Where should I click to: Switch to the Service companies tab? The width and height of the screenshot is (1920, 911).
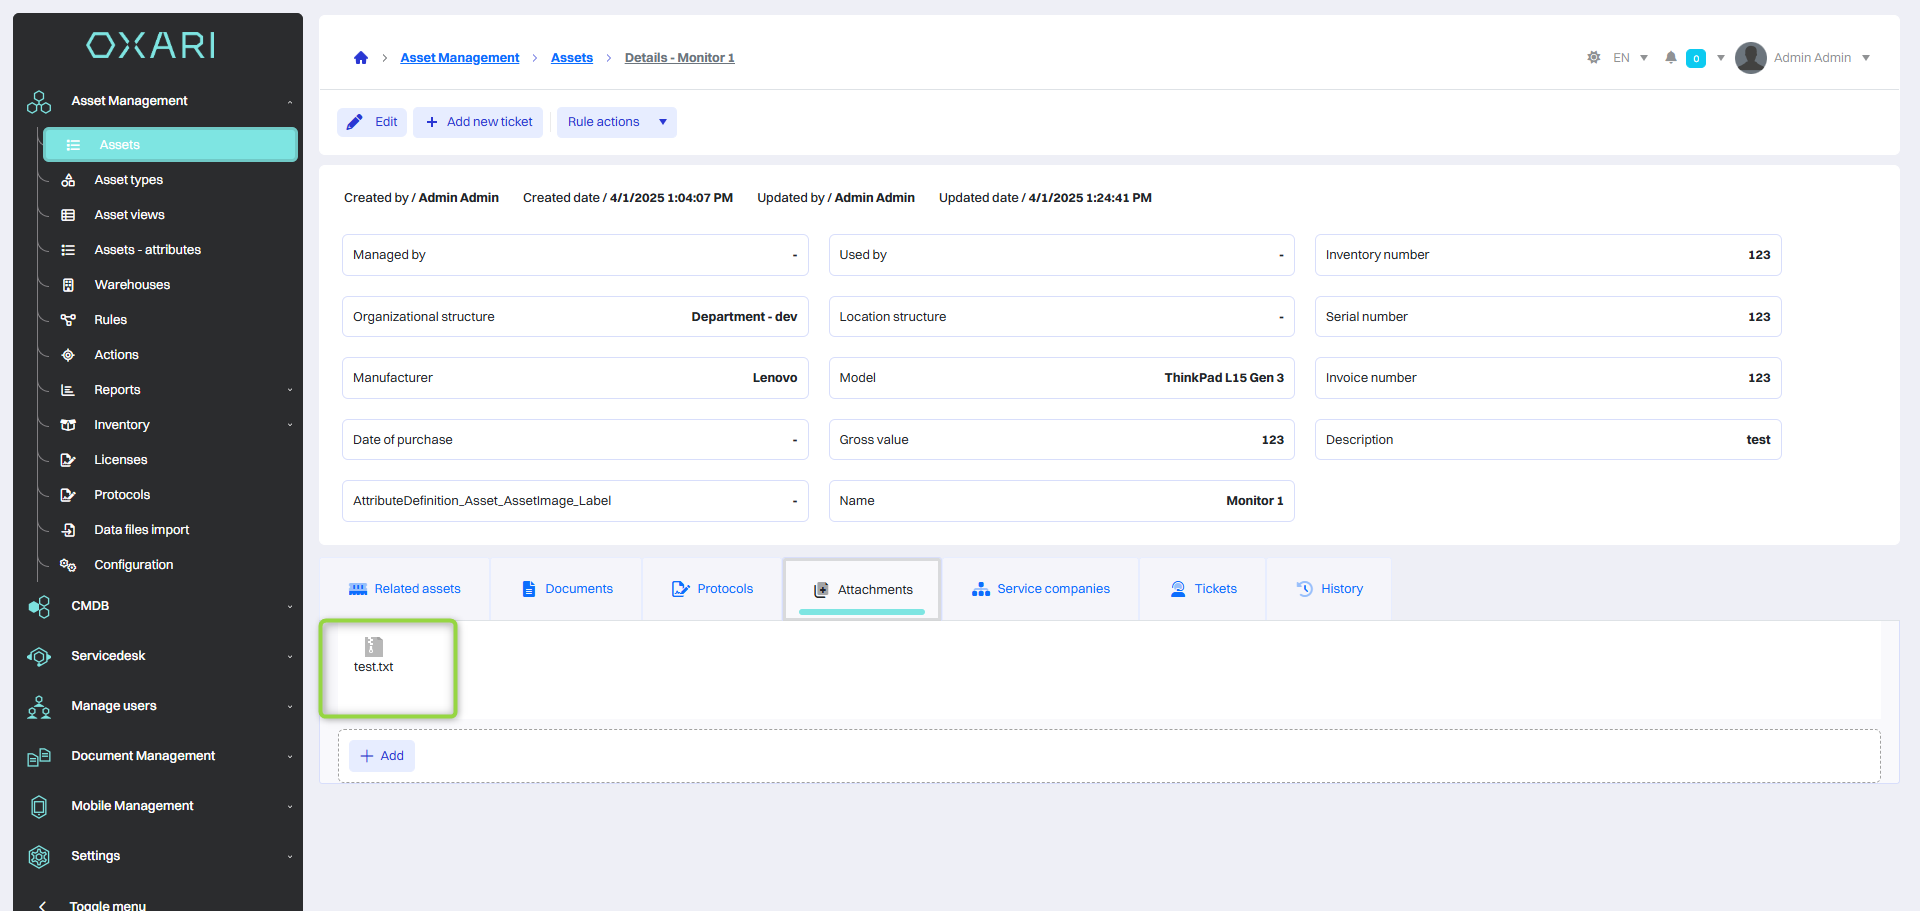click(x=1041, y=589)
